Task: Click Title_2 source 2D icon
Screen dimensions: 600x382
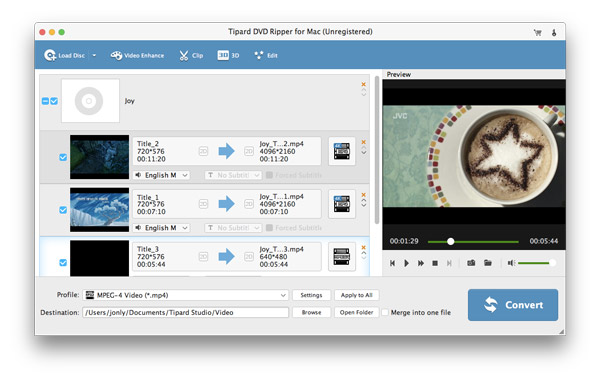Action: (203, 151)
